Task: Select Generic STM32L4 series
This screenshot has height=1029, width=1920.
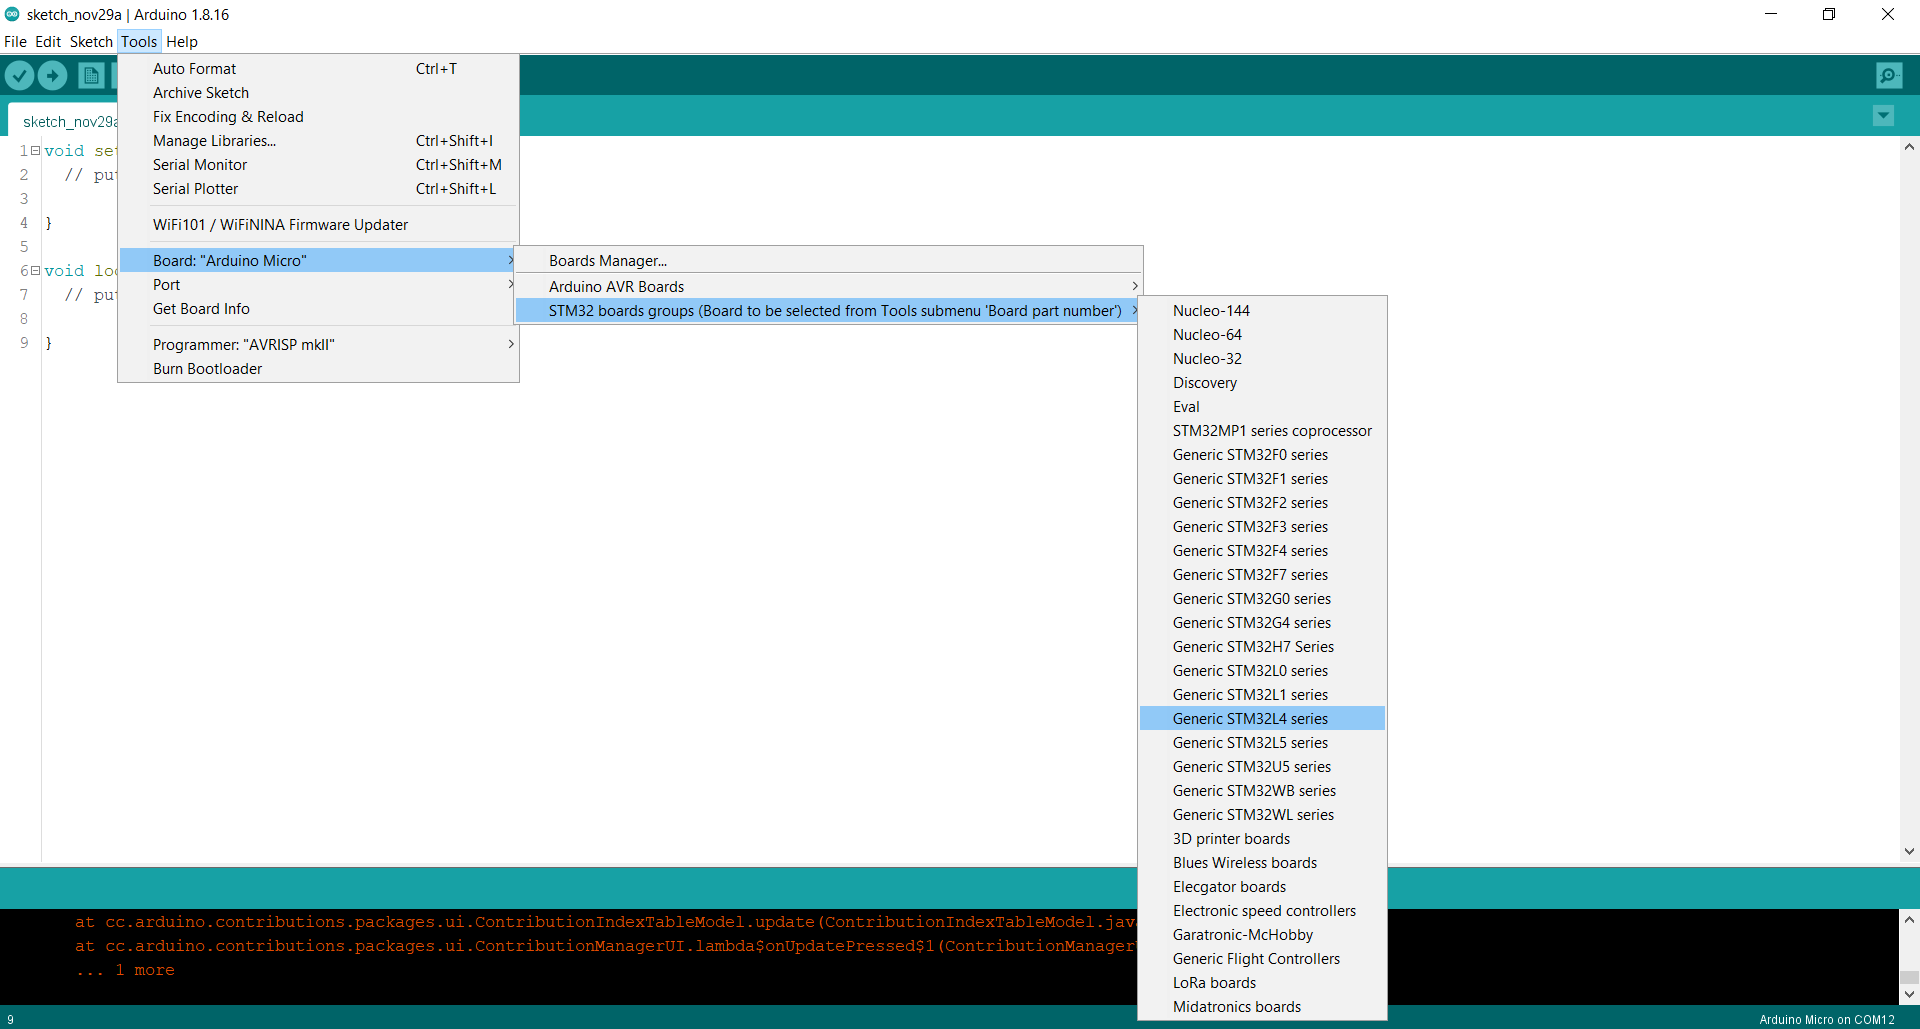Action: [1262, 719]
